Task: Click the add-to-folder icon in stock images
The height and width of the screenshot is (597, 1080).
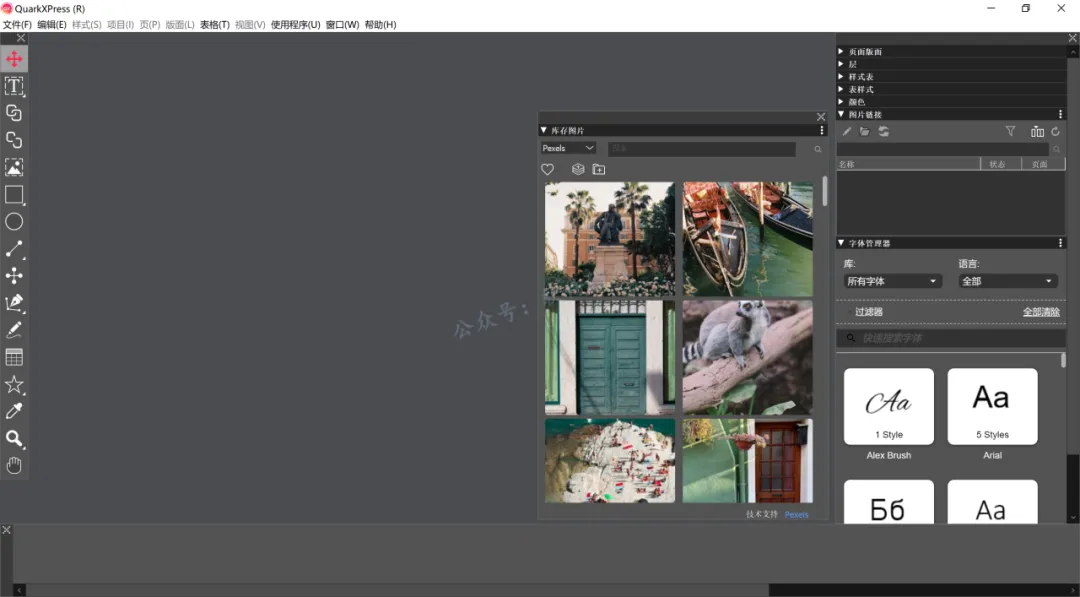Action: click(x=599, y=169)
